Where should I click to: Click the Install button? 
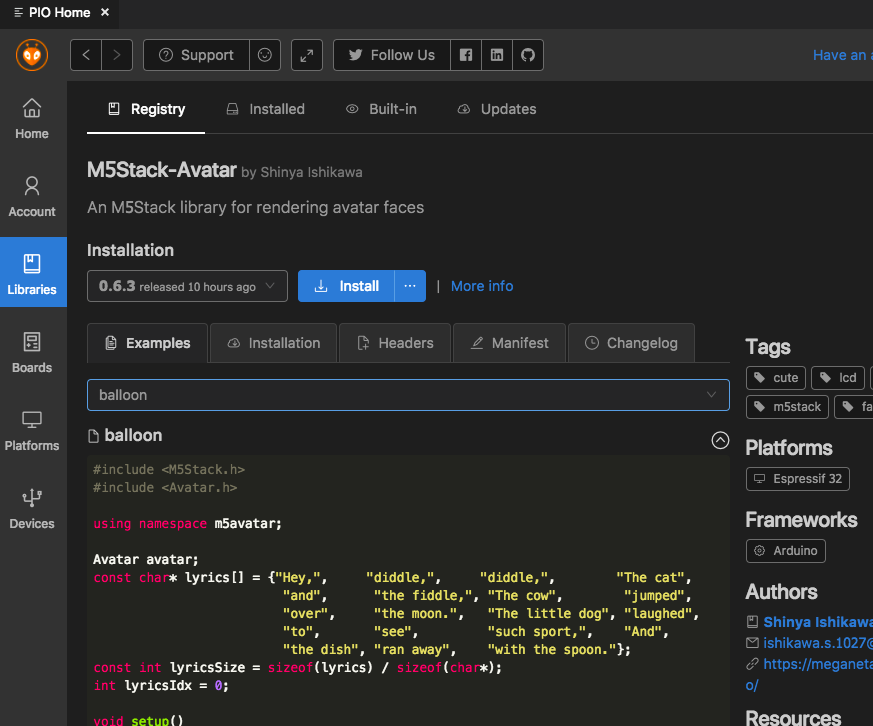click(x=347, y=286)
